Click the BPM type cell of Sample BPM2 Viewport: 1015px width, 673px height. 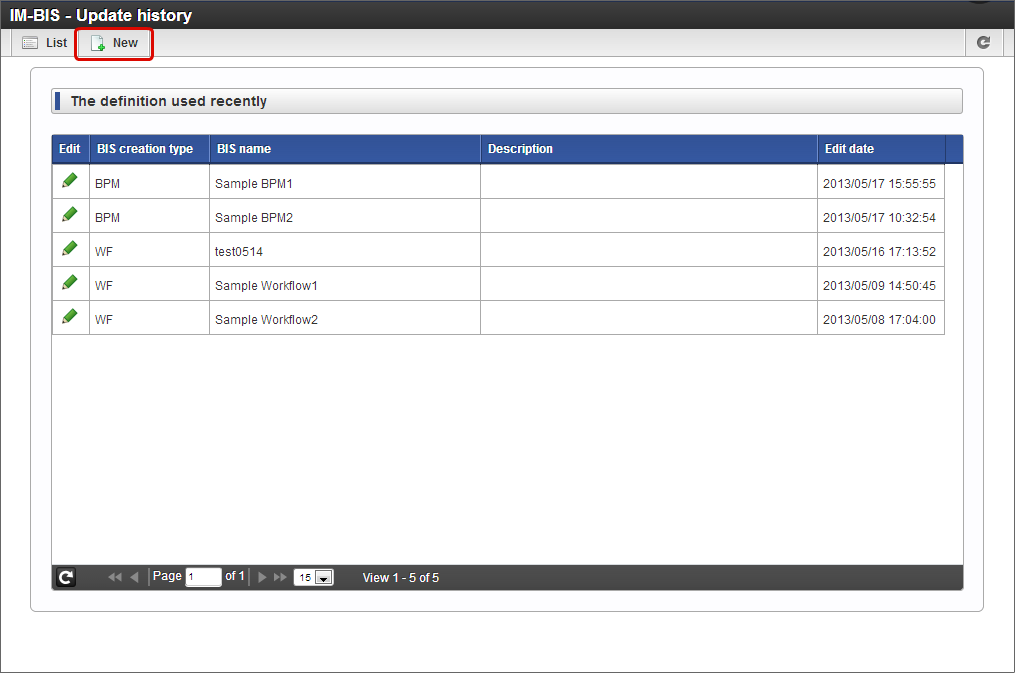[149, 216]
